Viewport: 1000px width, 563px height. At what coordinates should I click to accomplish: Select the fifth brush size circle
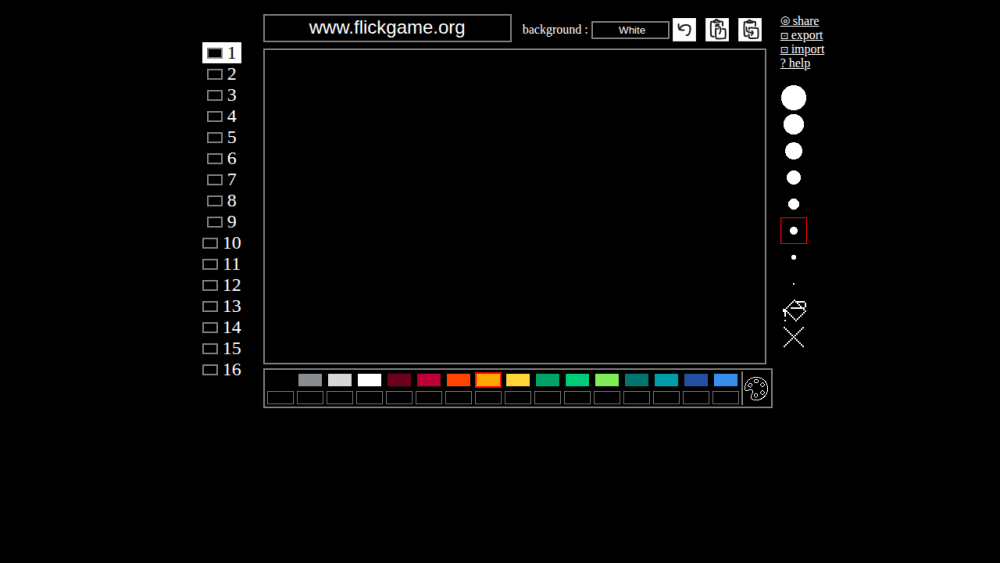point(793,204)
